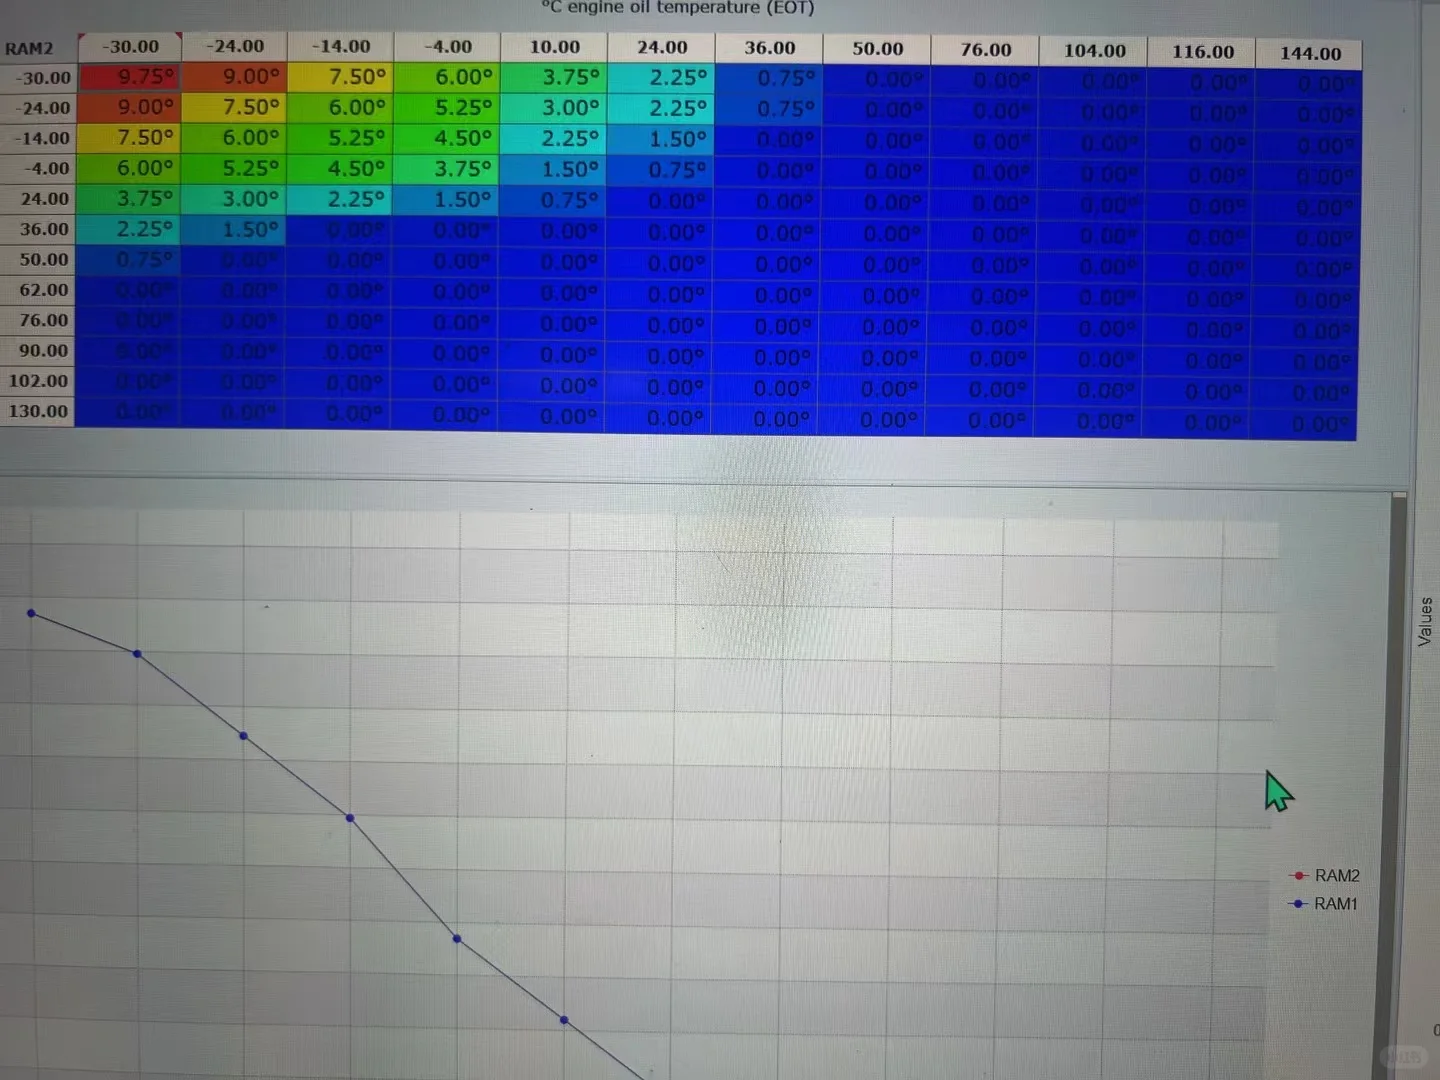
Task: Pick the 3.00° cell in row -24.00
Action: pos(554,108)
